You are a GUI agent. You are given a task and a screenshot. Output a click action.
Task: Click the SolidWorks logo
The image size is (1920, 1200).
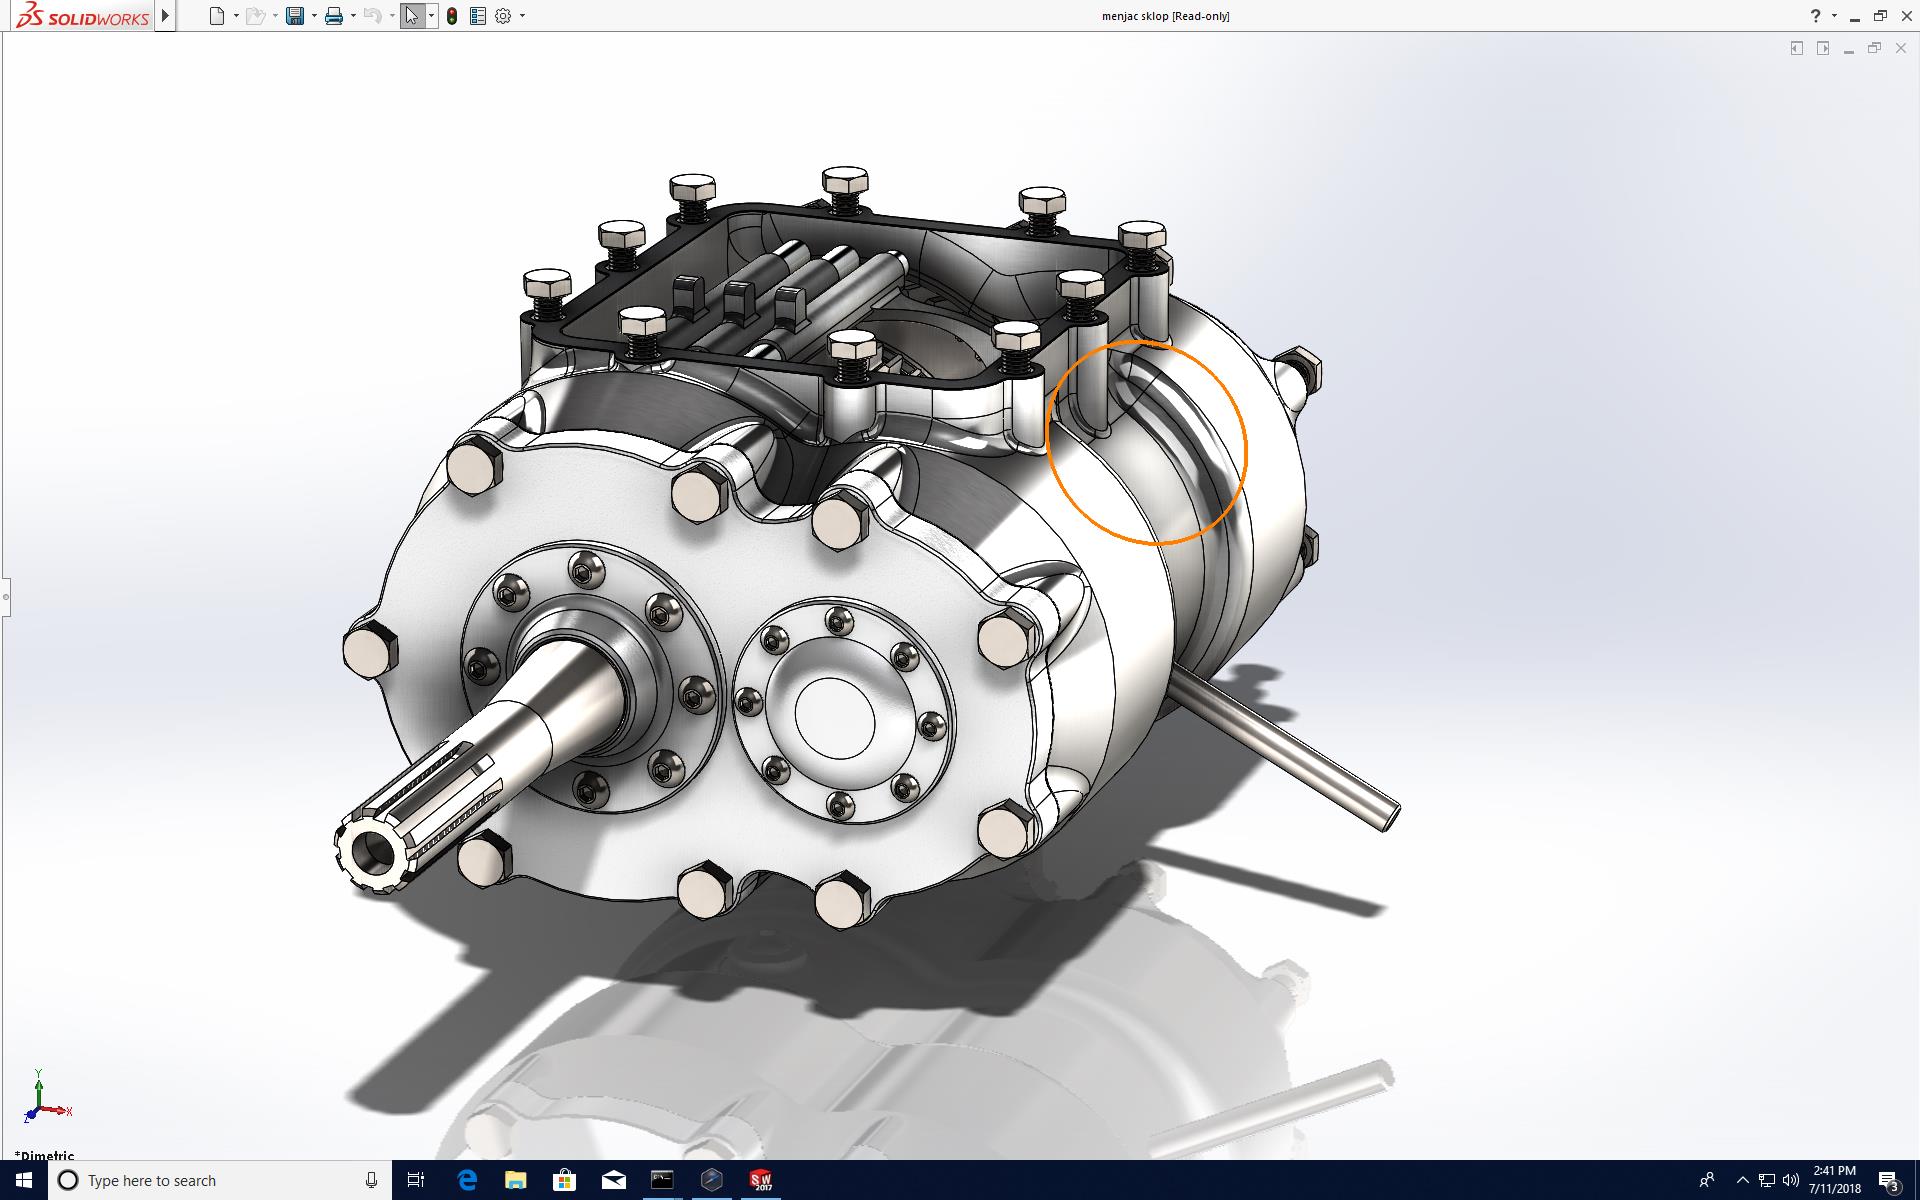(x=83, y=16)
